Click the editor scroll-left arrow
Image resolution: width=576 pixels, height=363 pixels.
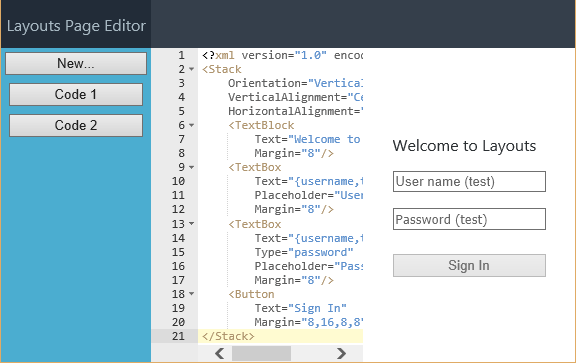220,353
